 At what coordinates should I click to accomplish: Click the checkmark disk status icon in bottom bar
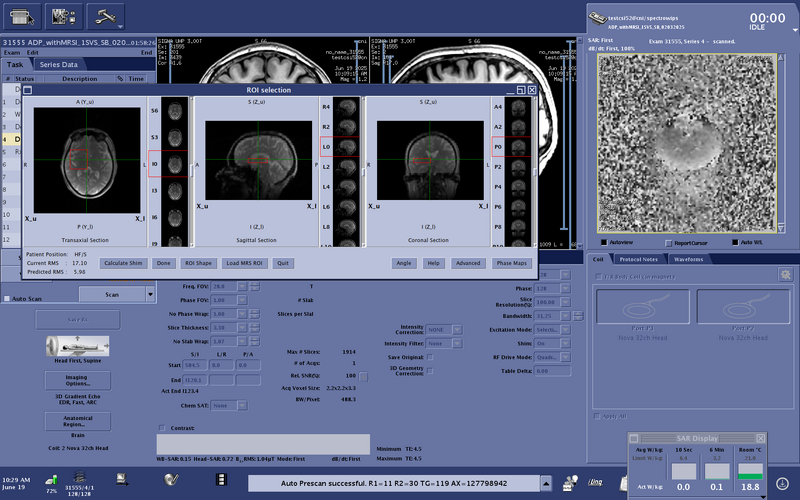click(x=171, y=480)
